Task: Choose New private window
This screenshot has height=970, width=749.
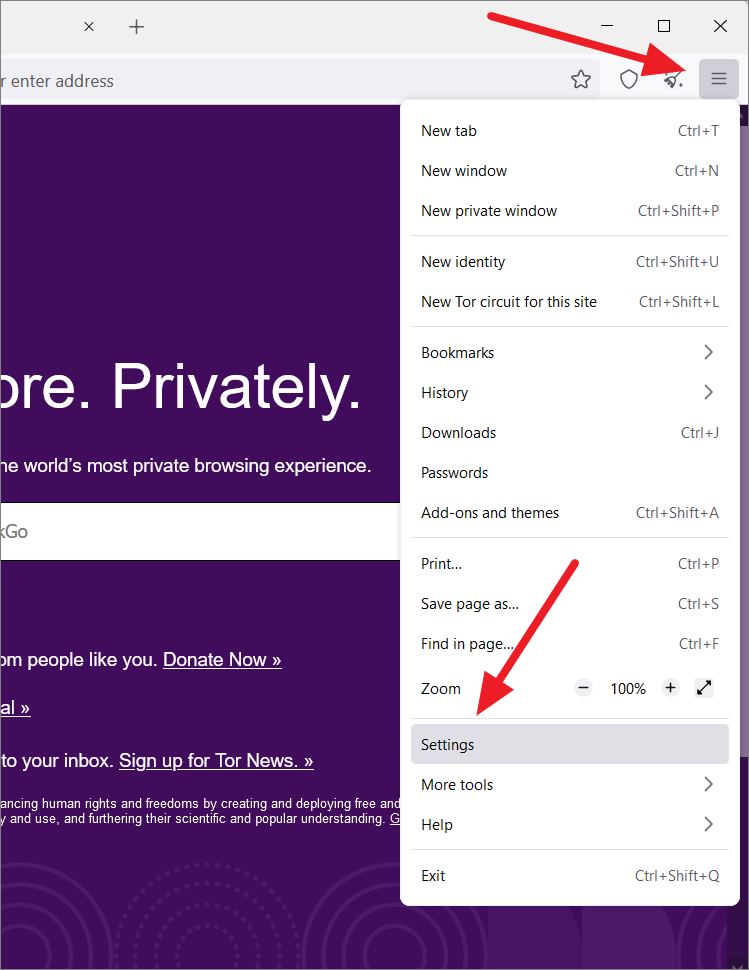Action: pos(570,211)
